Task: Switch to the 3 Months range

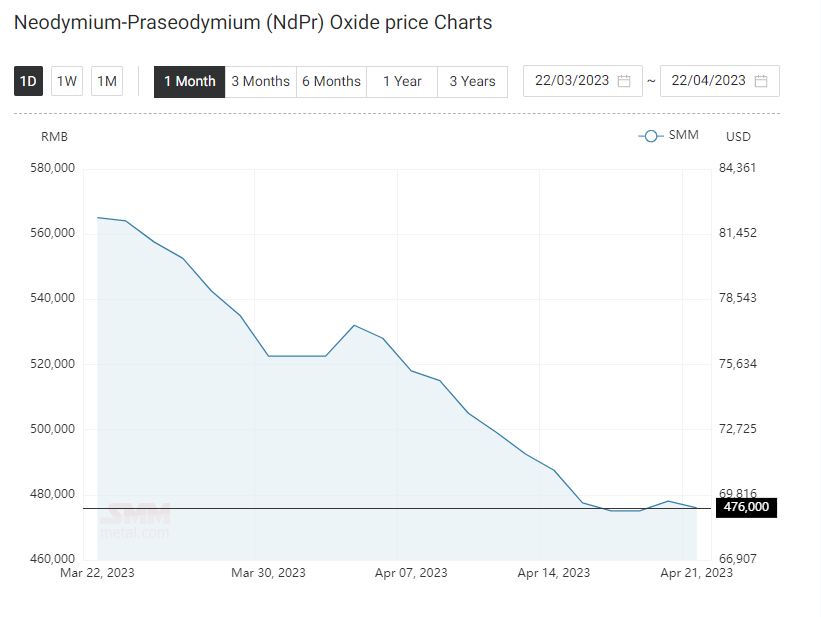Action: pyautogui.click(x=261, y=82)
